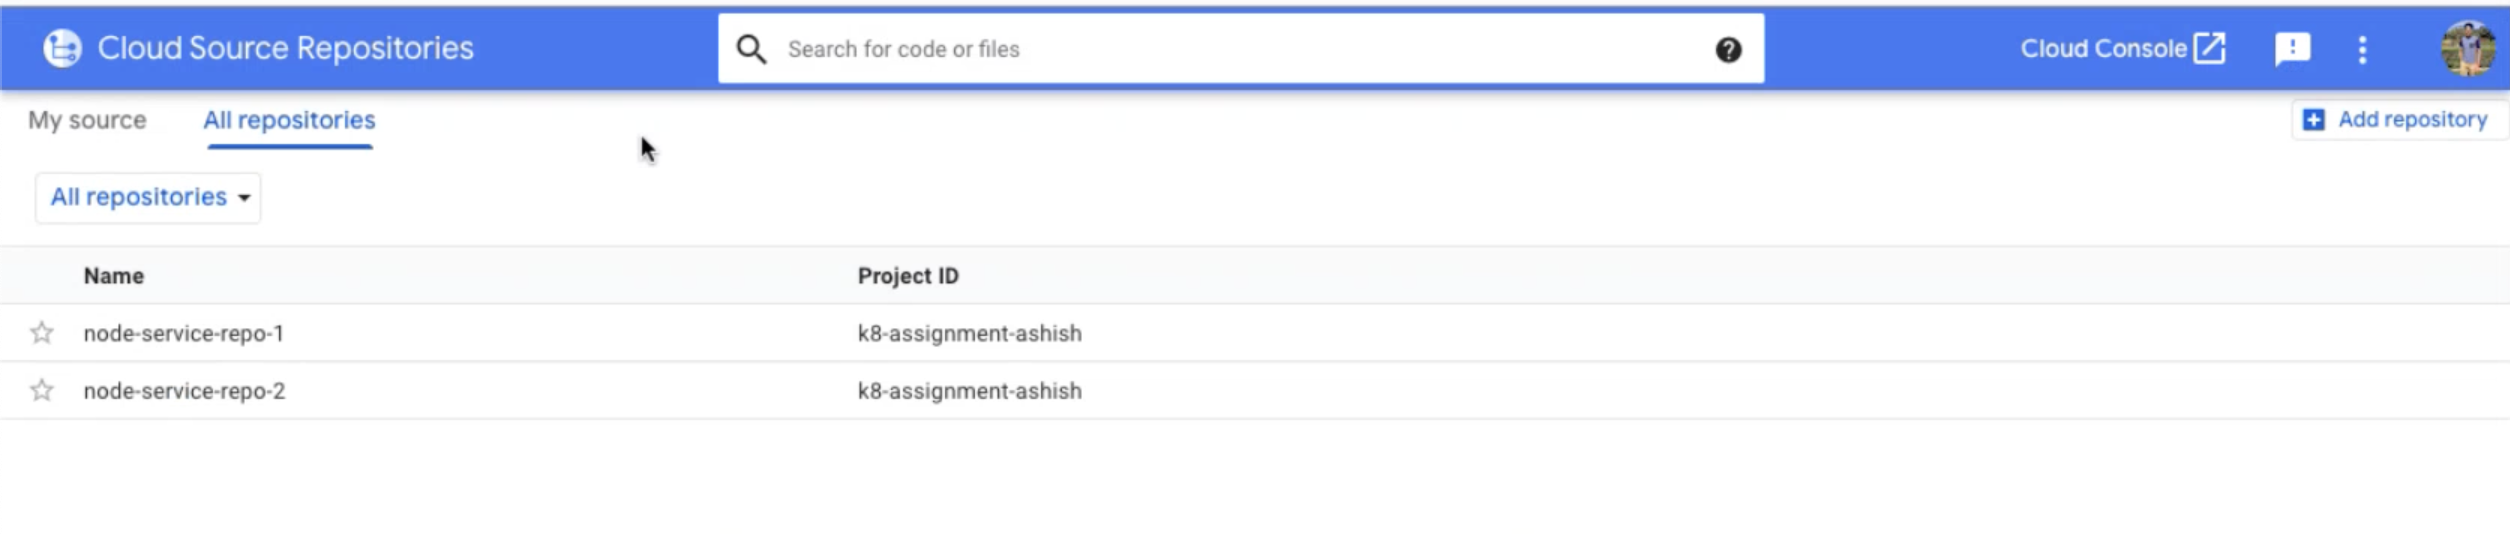The width and height of the screenshot is (2510, 534).
Task: Click the search magnifier icon
Action: [x=751, y=49]
